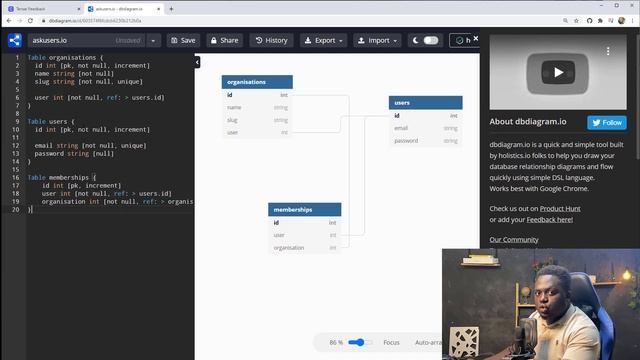640x360 pixels.
Task: Click code line 9 'Table users {'
Action: (51, 122)
